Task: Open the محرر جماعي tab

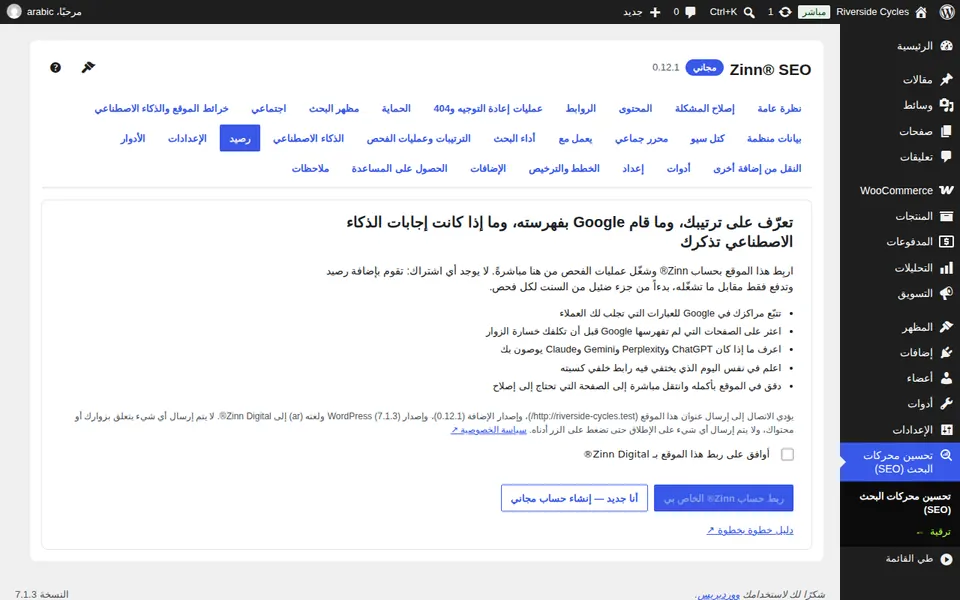Action: tap(642, 138)
